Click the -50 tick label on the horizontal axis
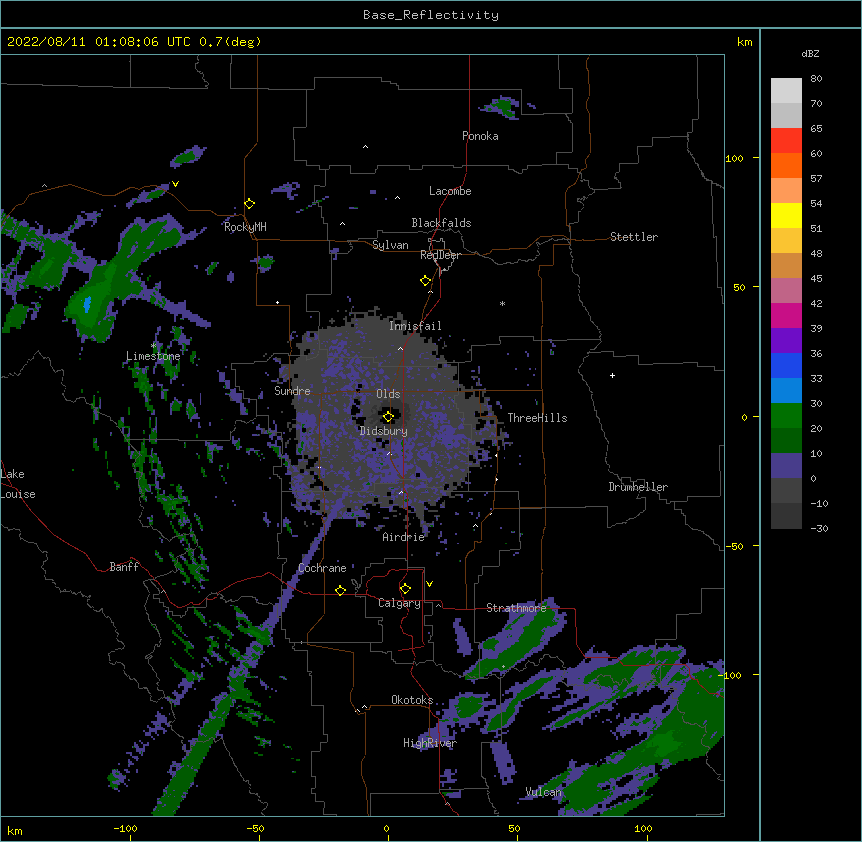This screenshot has width=862, height=842. click(255, 828)
